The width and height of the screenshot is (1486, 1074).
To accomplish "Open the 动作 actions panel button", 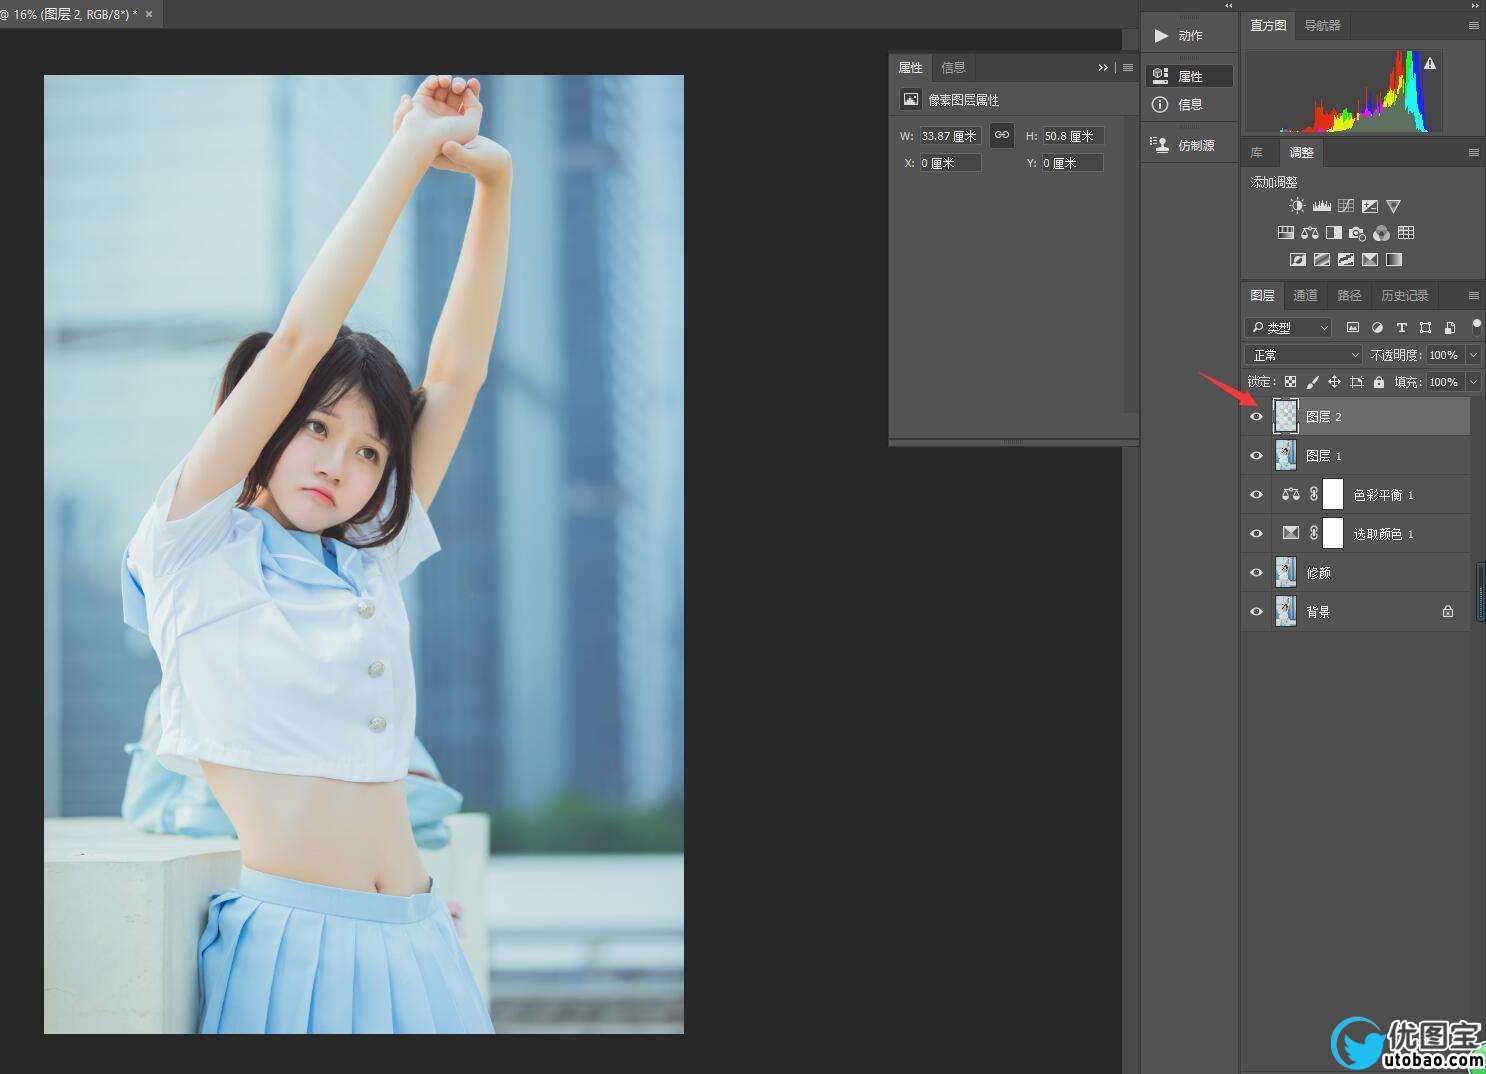I will [1189, 36].
